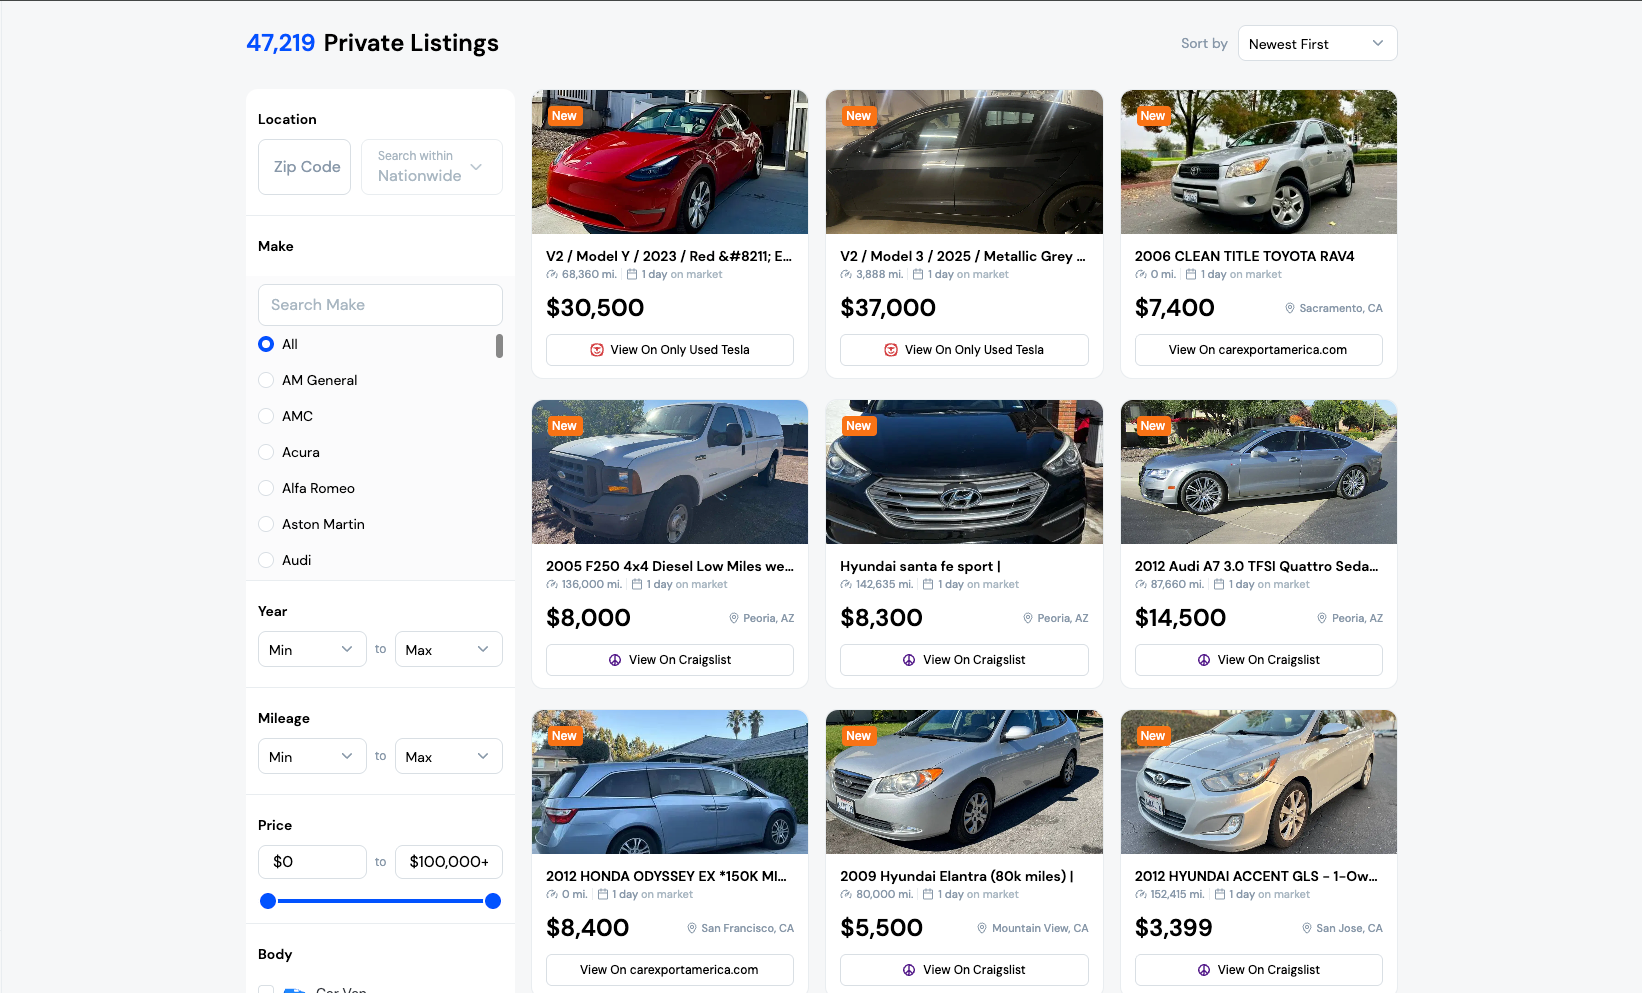Click the Only Used Tesla logo icon on the Model Y listing
This screenshot has height=993, width=1642.
click(597, 350)
